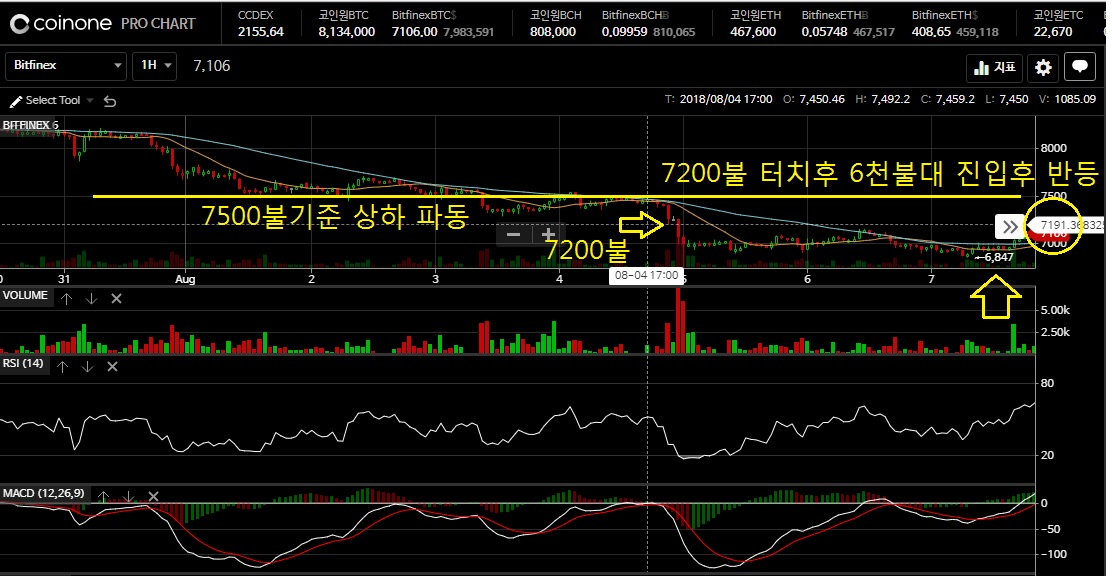Open the 1H timeframe dropdown
This screenshot has width=1112, height=584.
155,66
